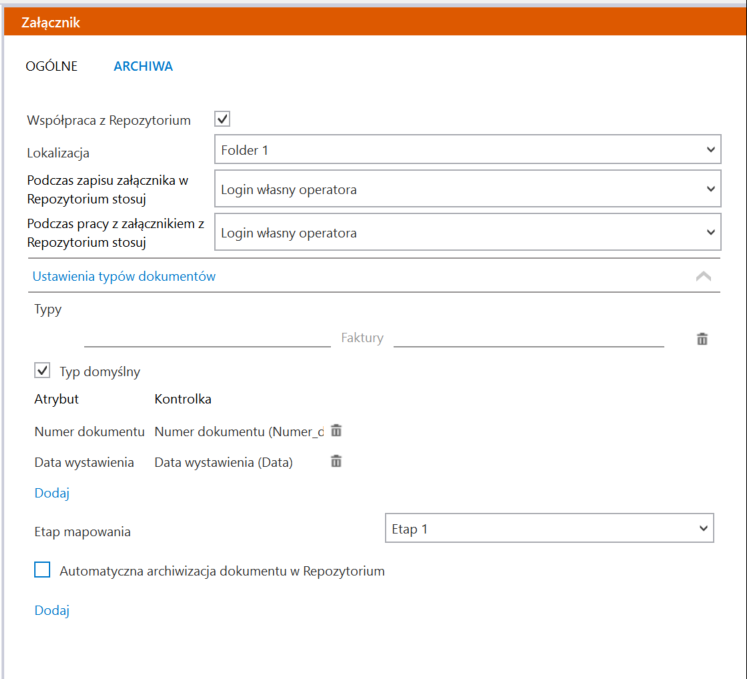This screenshot has height=679, width=747.
Task: Click the Załącznik title bar
Action: pos(375,22)
